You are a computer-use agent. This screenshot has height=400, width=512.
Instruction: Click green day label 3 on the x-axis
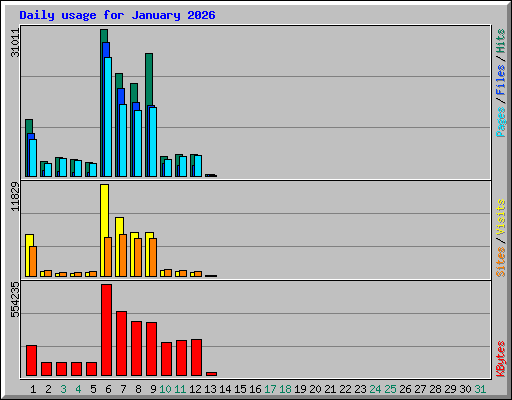pos(63,389)
